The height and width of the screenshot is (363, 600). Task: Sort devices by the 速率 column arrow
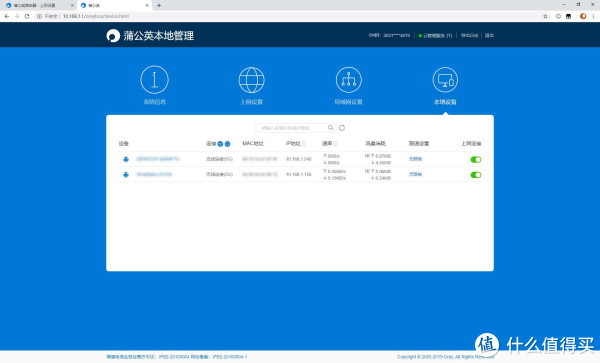coord(335,144)
